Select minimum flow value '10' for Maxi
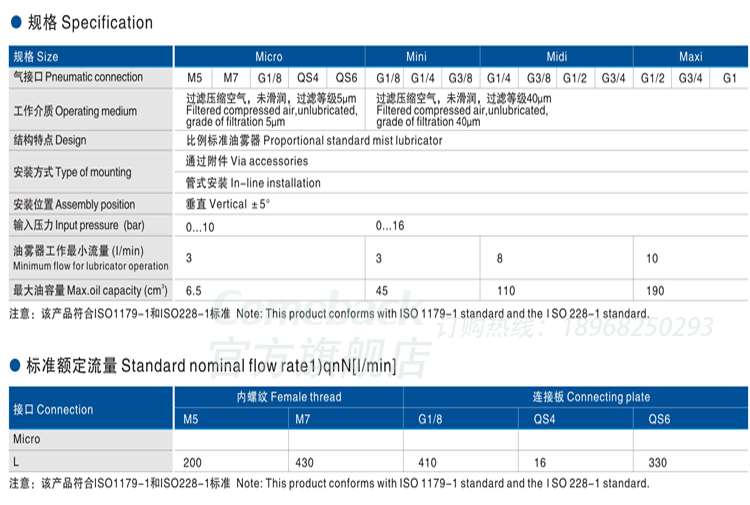750x505 pixels. click(652, 258)
